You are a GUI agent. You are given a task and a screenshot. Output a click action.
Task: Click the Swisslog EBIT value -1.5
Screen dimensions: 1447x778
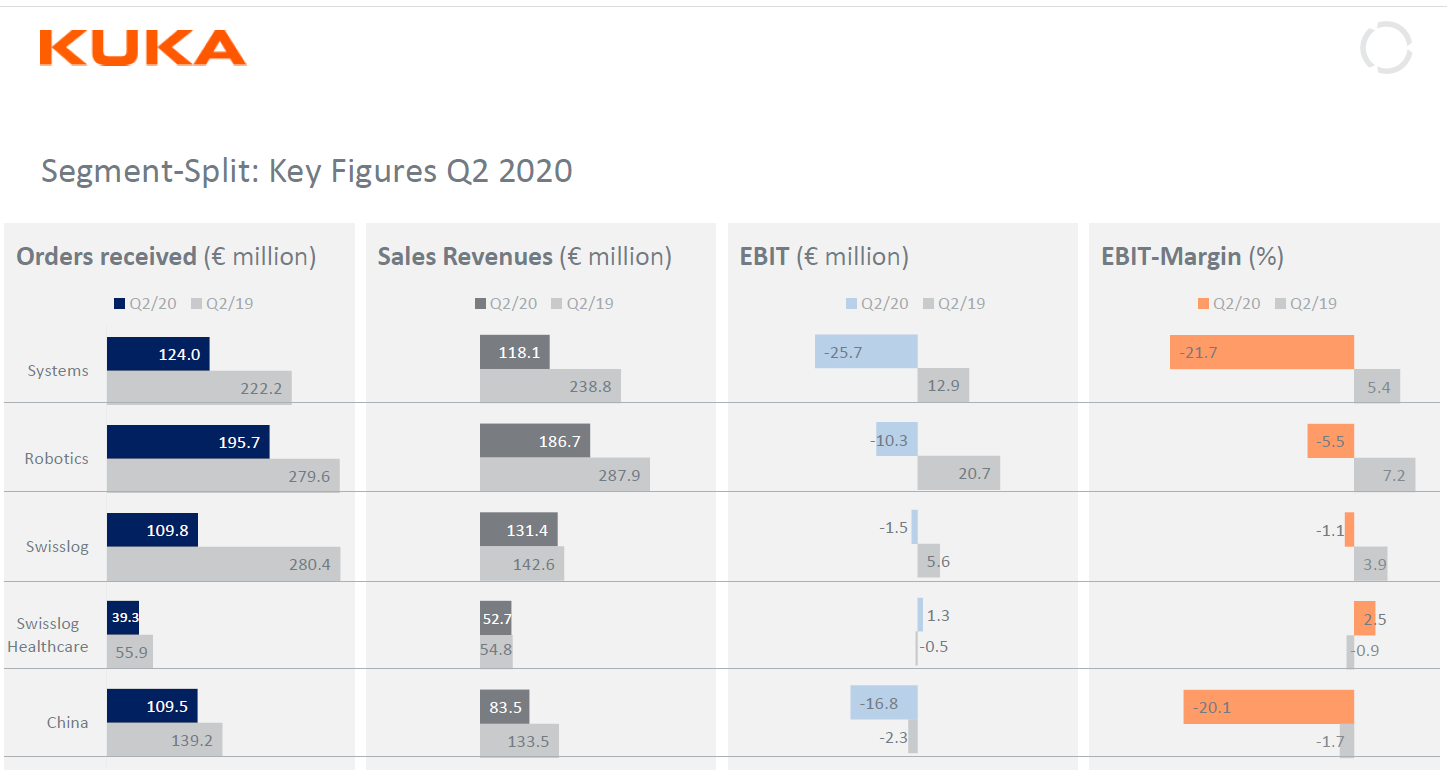pyautogui.click(x=892, y=527)
